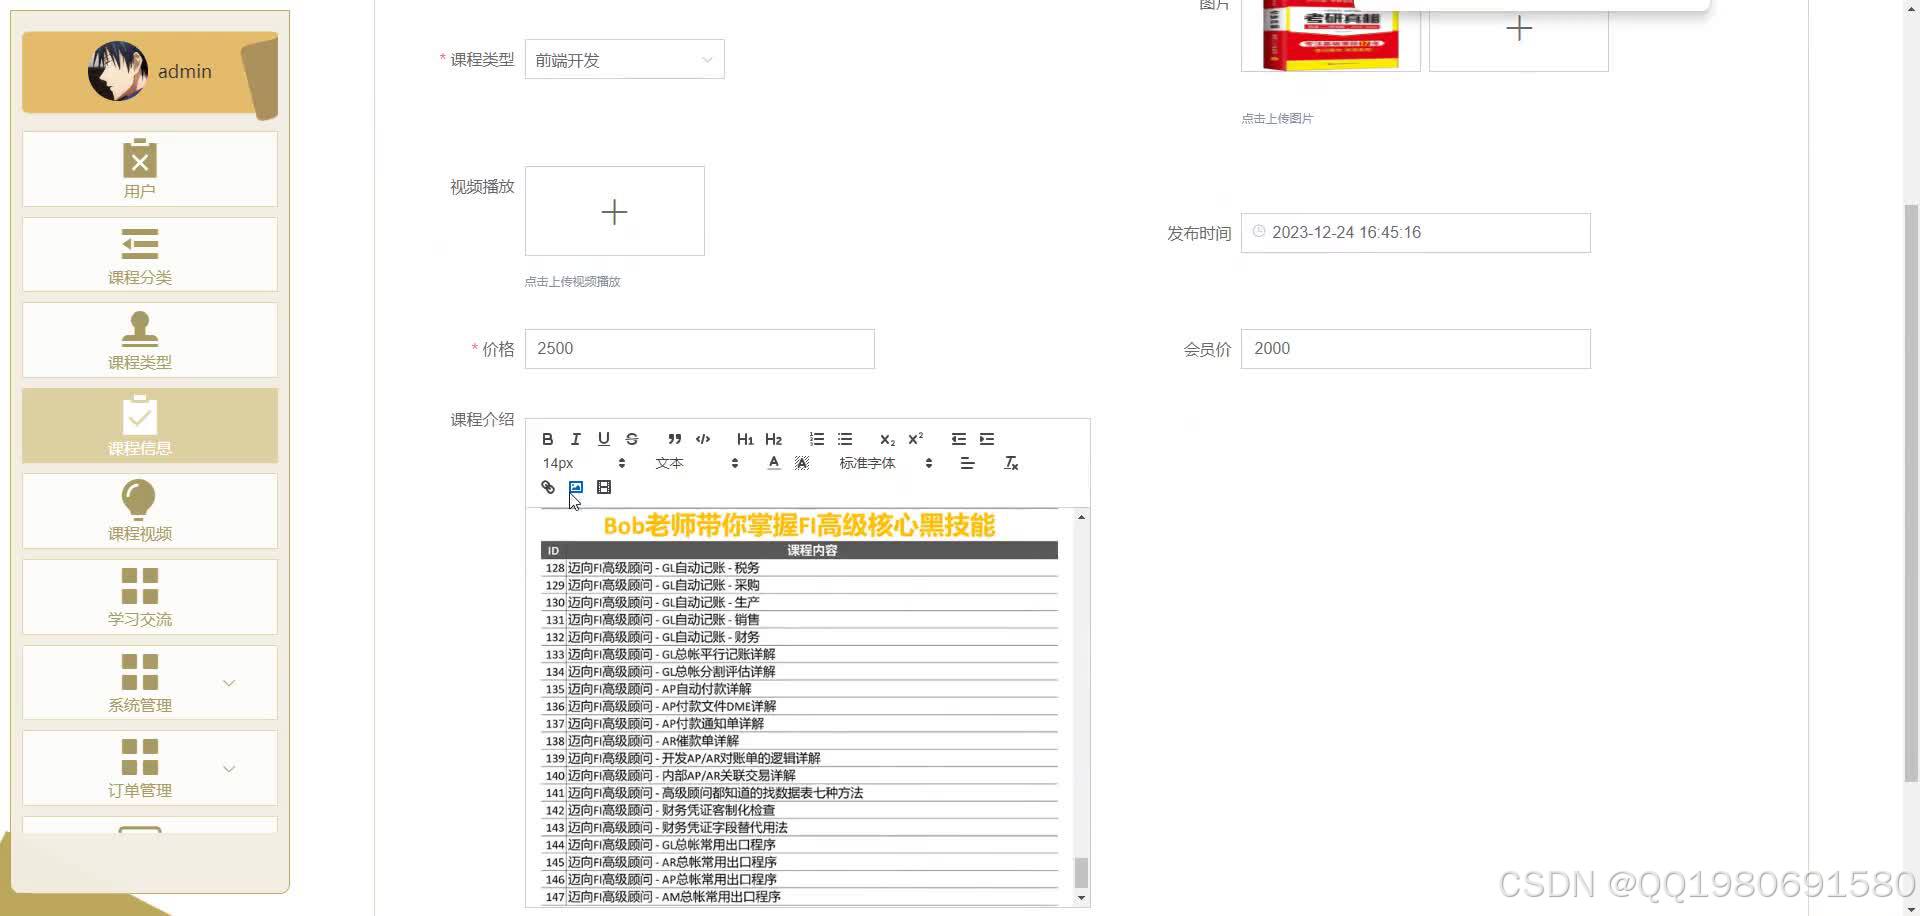Click the 点击上传图片 upload link
The height and width of the screenshot is (916, 1920).
(1277, 118)
